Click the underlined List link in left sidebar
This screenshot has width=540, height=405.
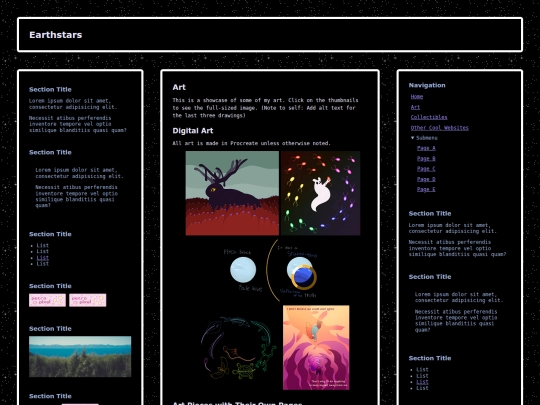pyautogui.click(x=43, y=258)
